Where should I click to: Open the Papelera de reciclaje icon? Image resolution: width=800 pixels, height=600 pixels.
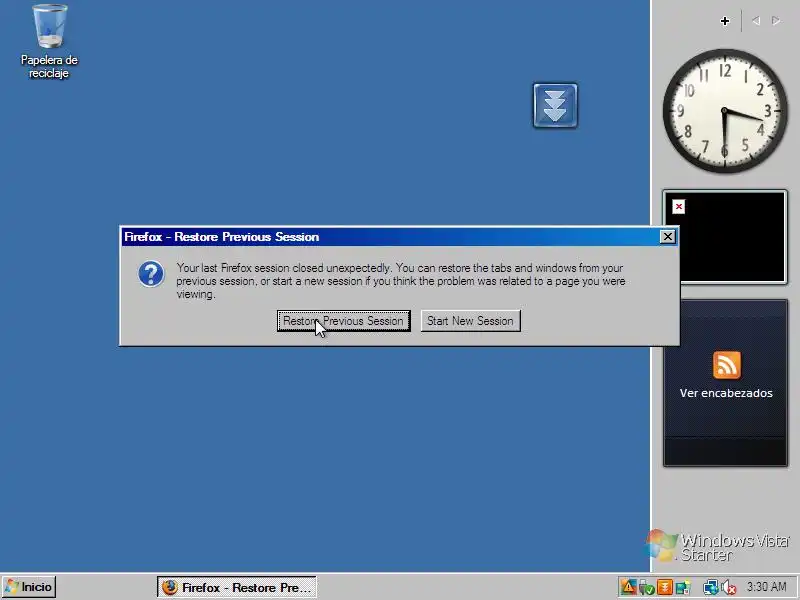tap(49, 42)
